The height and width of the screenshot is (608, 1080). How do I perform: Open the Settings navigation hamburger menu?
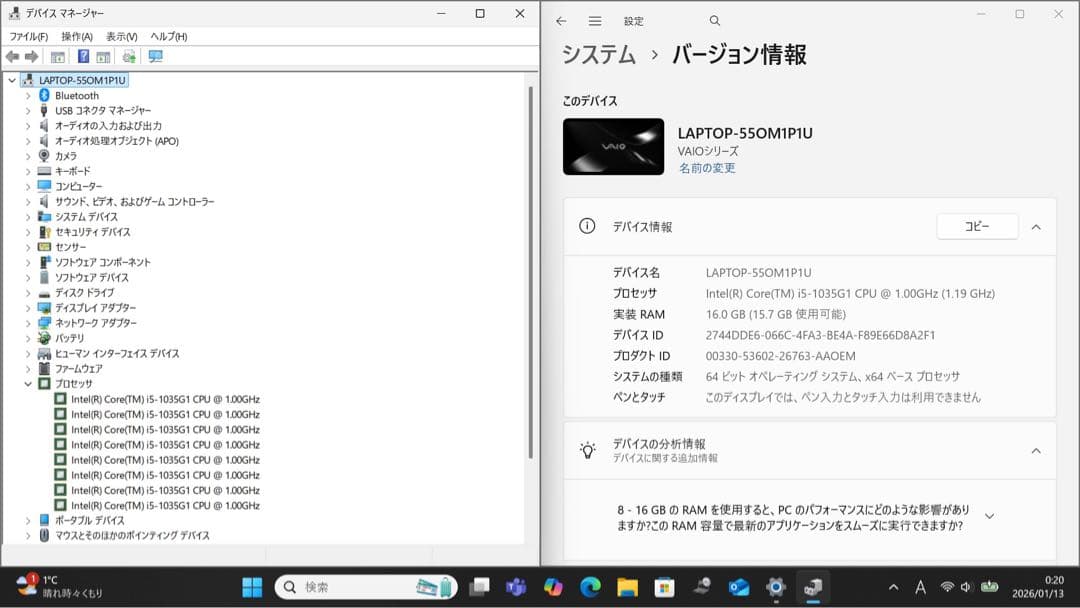tap(594, 20)
